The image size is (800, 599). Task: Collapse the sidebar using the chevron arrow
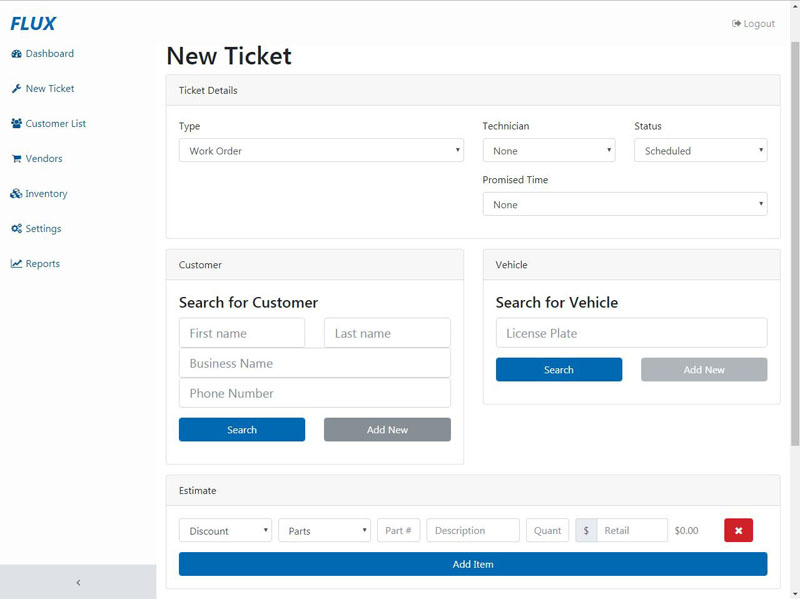pos(78,582)
